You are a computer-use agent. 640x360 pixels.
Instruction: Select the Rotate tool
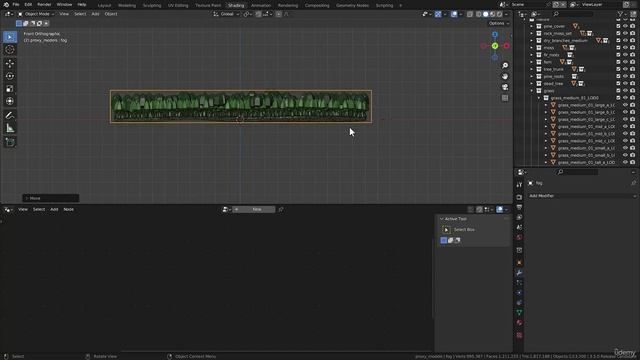point(10,76)
